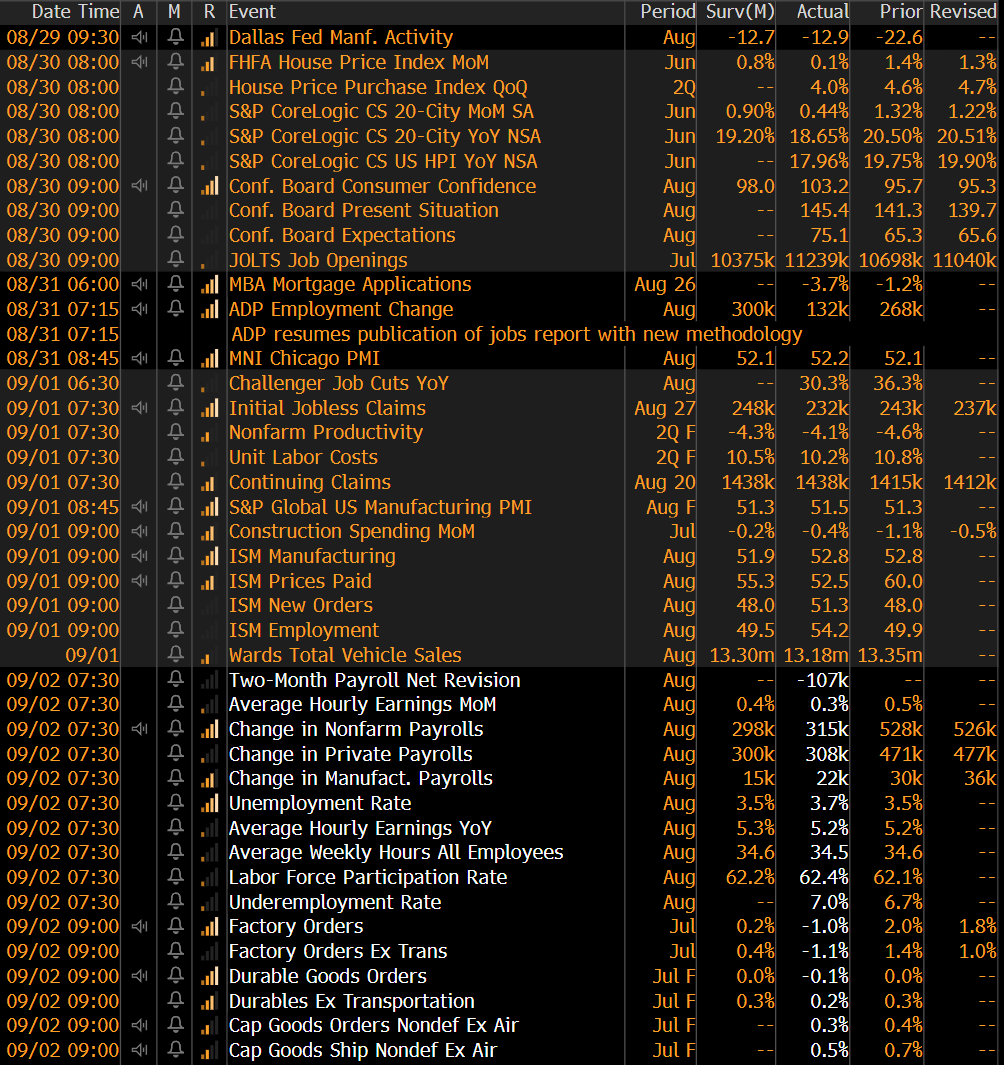1004x1065 pixels.
Task: Click relevance bars icon for Unemployment Rate
Action: coord(209,803)
